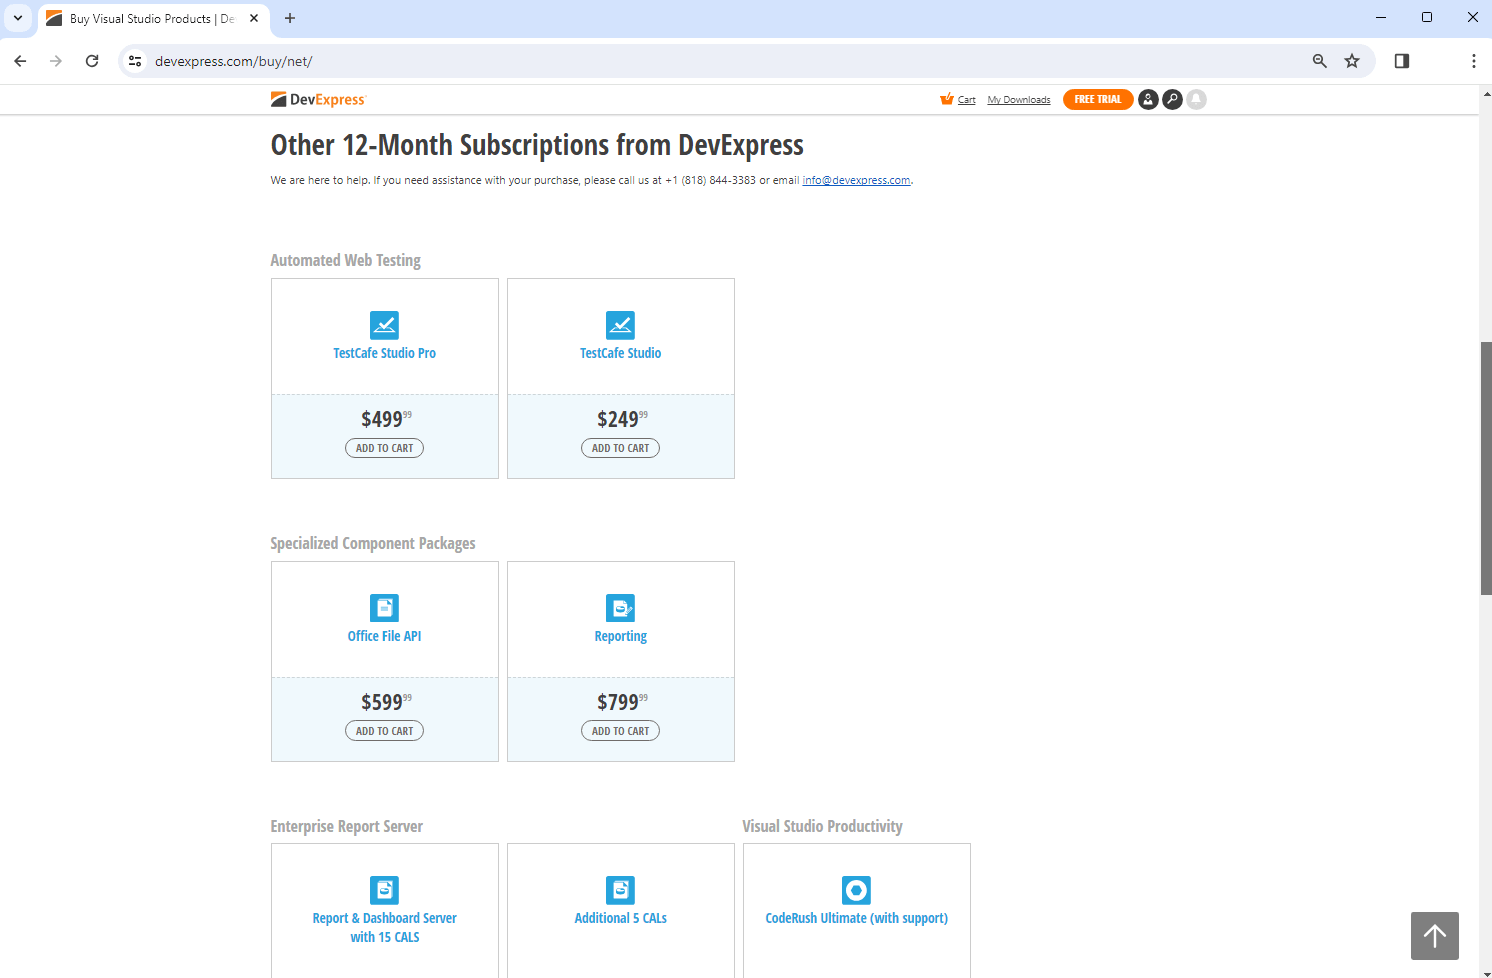Open the tab search dropdown arrow
The height and width of the screenshot is (978, 1492).
click(17, 18)
